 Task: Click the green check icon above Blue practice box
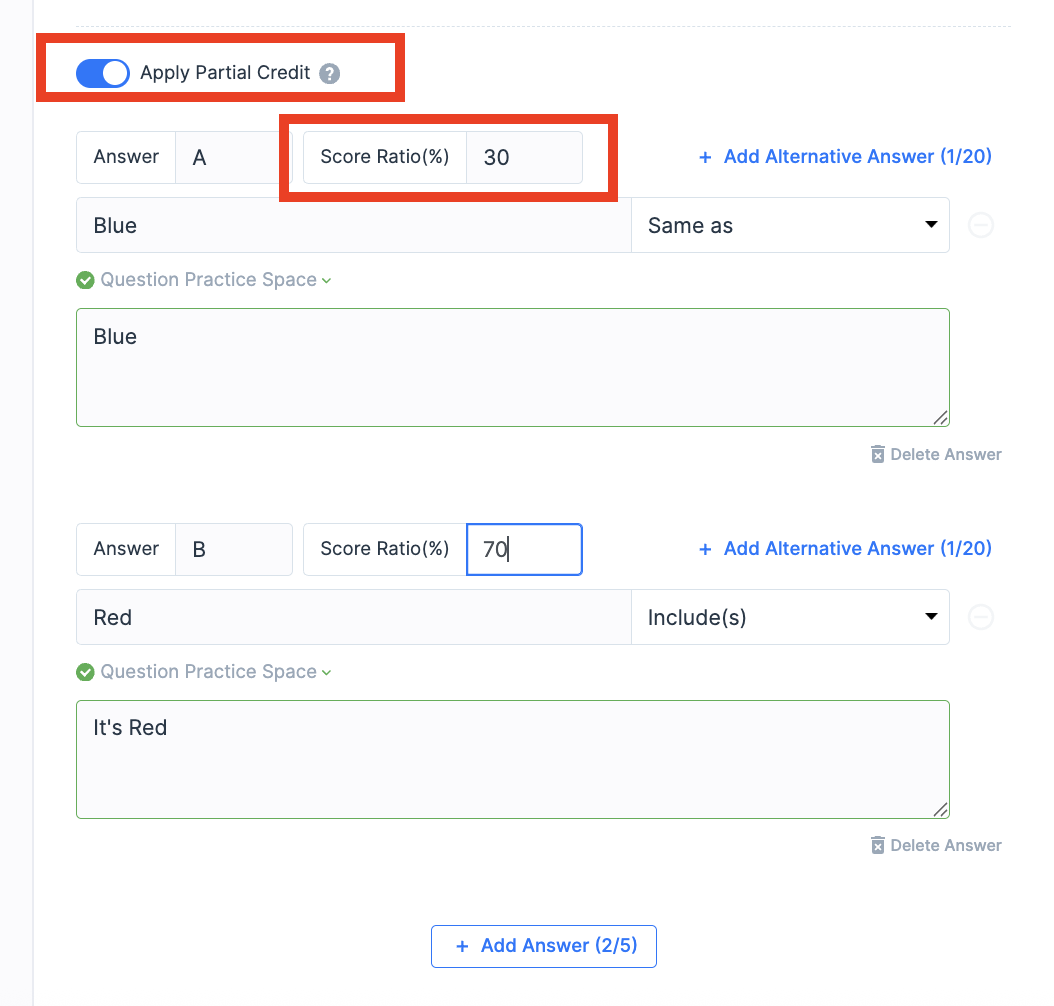pyautogui.click(x=85, y=280)
